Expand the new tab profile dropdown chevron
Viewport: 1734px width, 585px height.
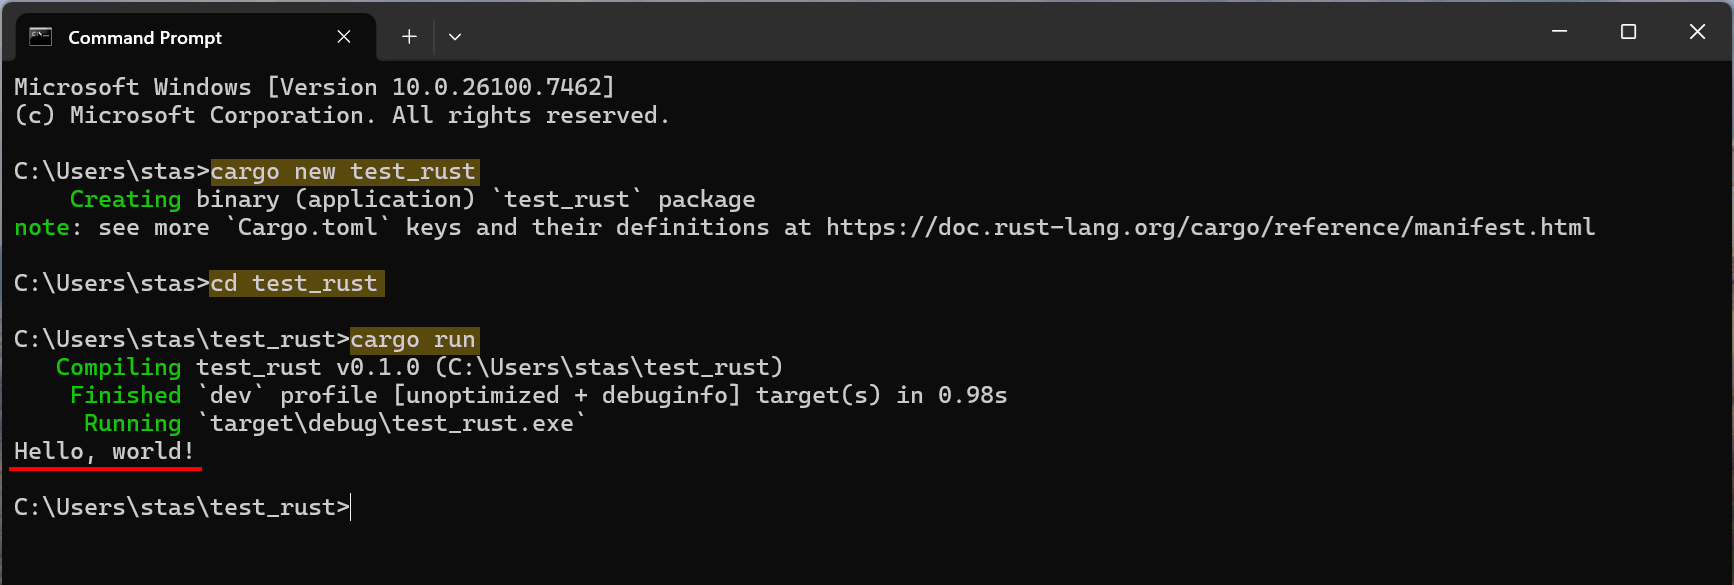pyautogui.click(x=455, y=37)
